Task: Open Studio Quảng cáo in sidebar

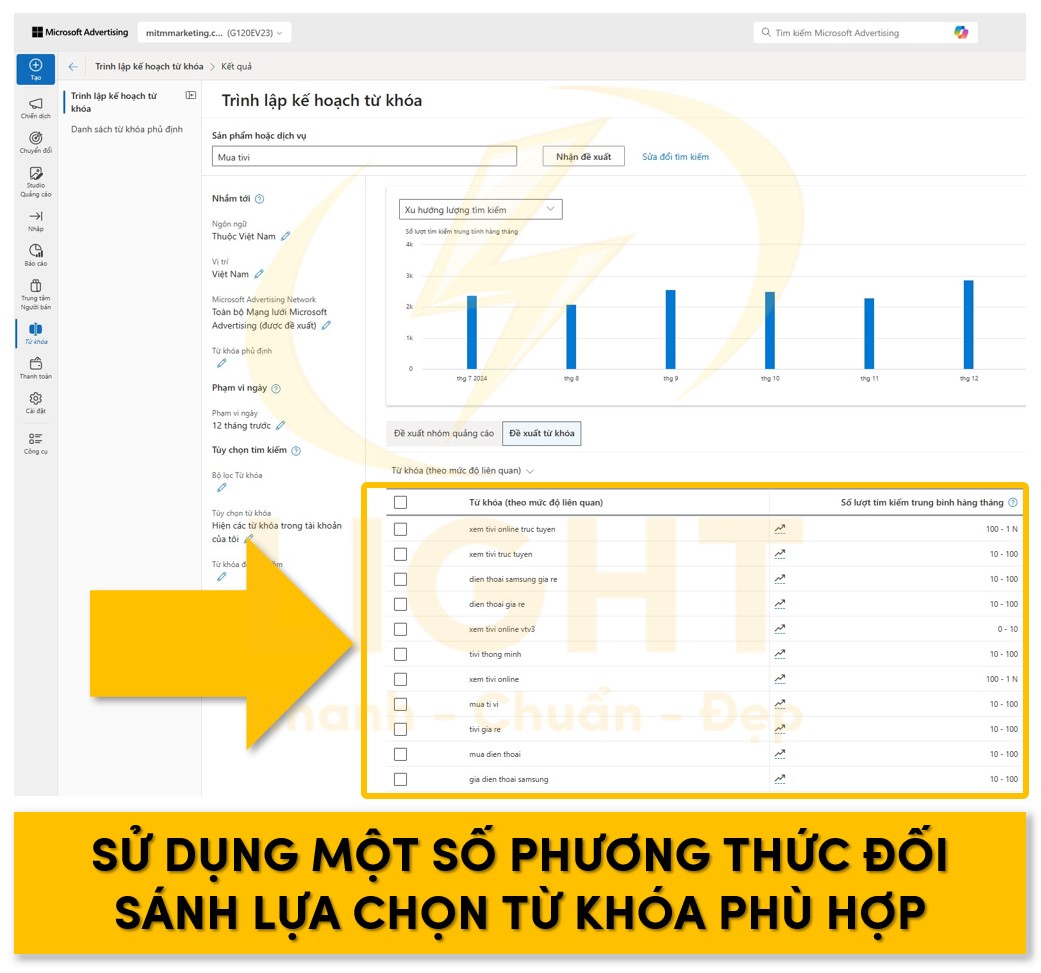Action: click(x=35, y=182)
